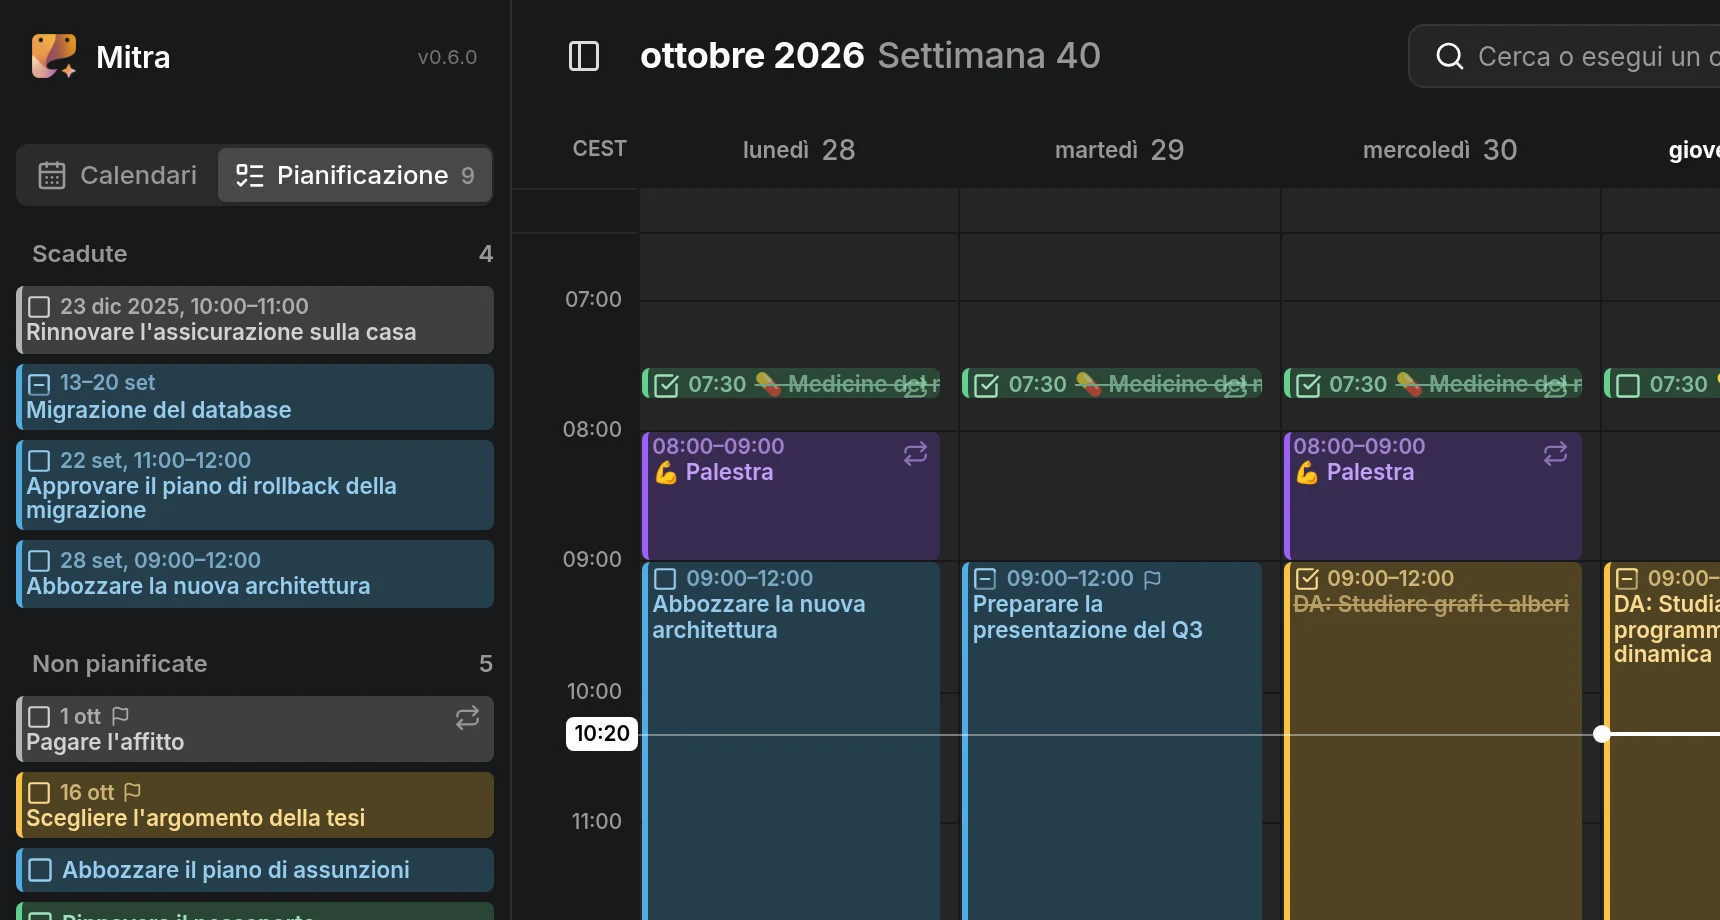Check off Abbozzare il piano di assunzioni

40,870
